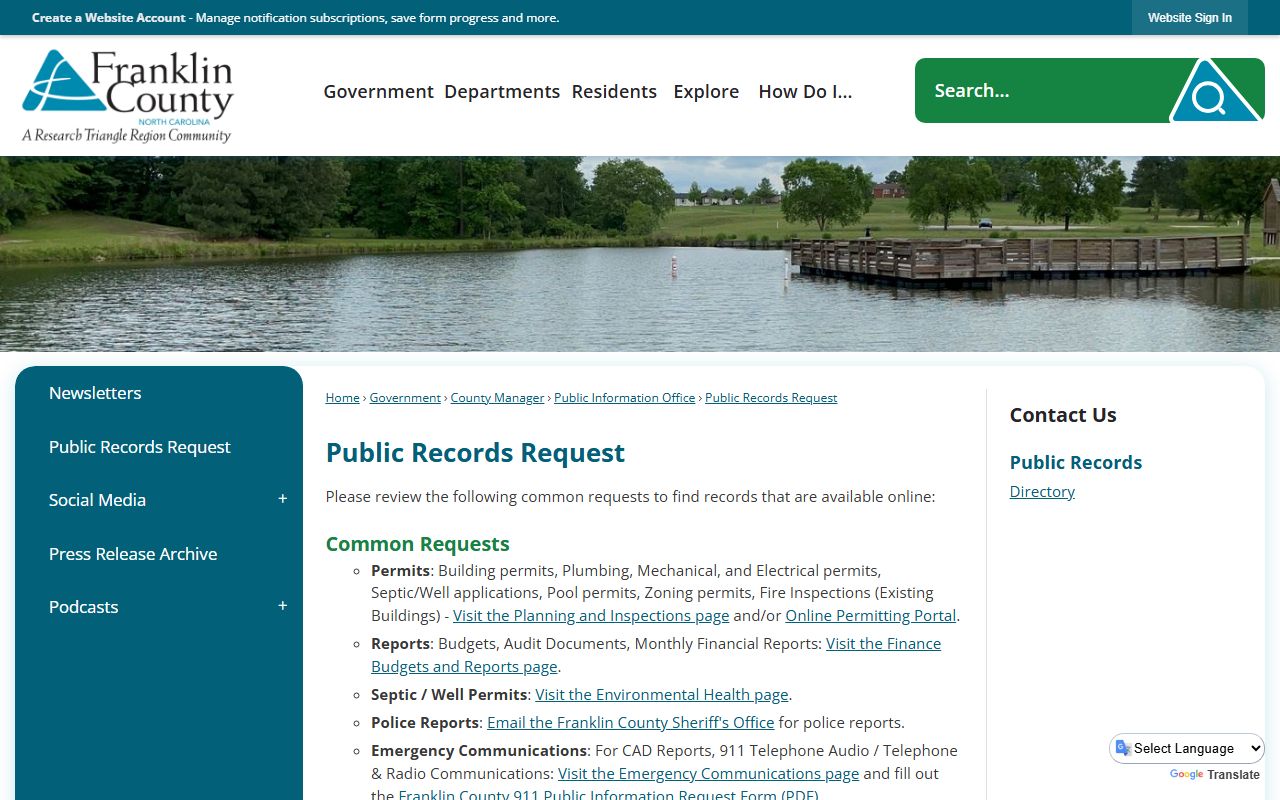Open the Departments menu
The width and height of the screenshot is (1280, 800).
tap(502, 91)
